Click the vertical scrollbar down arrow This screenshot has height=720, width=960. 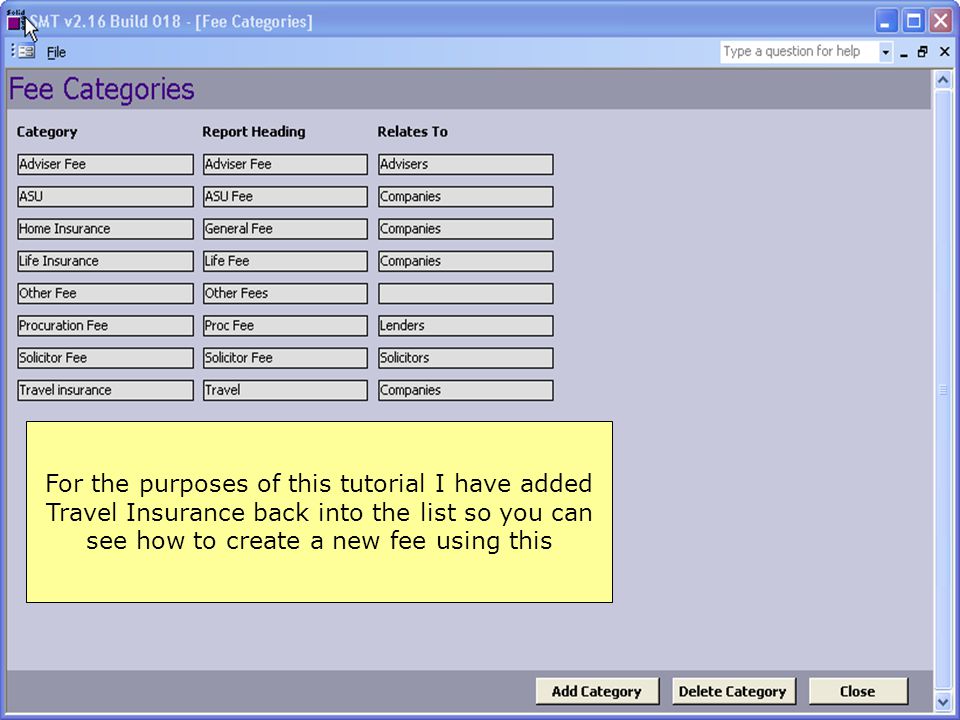(943, 702)
